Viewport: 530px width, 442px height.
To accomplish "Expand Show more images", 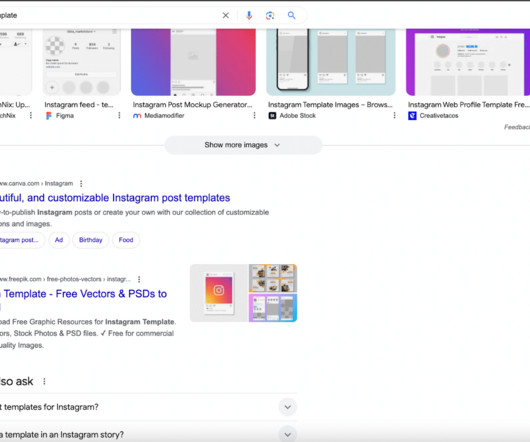I will pos(243,145).
